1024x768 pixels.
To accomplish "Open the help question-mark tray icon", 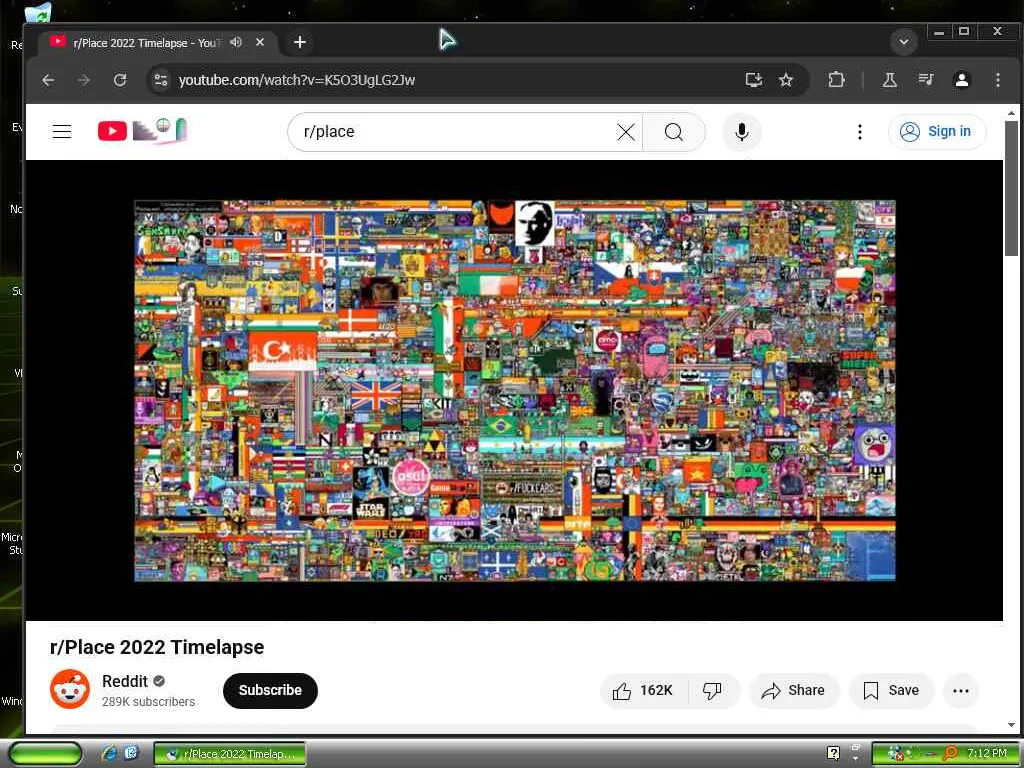I will (x=833, y=753).
